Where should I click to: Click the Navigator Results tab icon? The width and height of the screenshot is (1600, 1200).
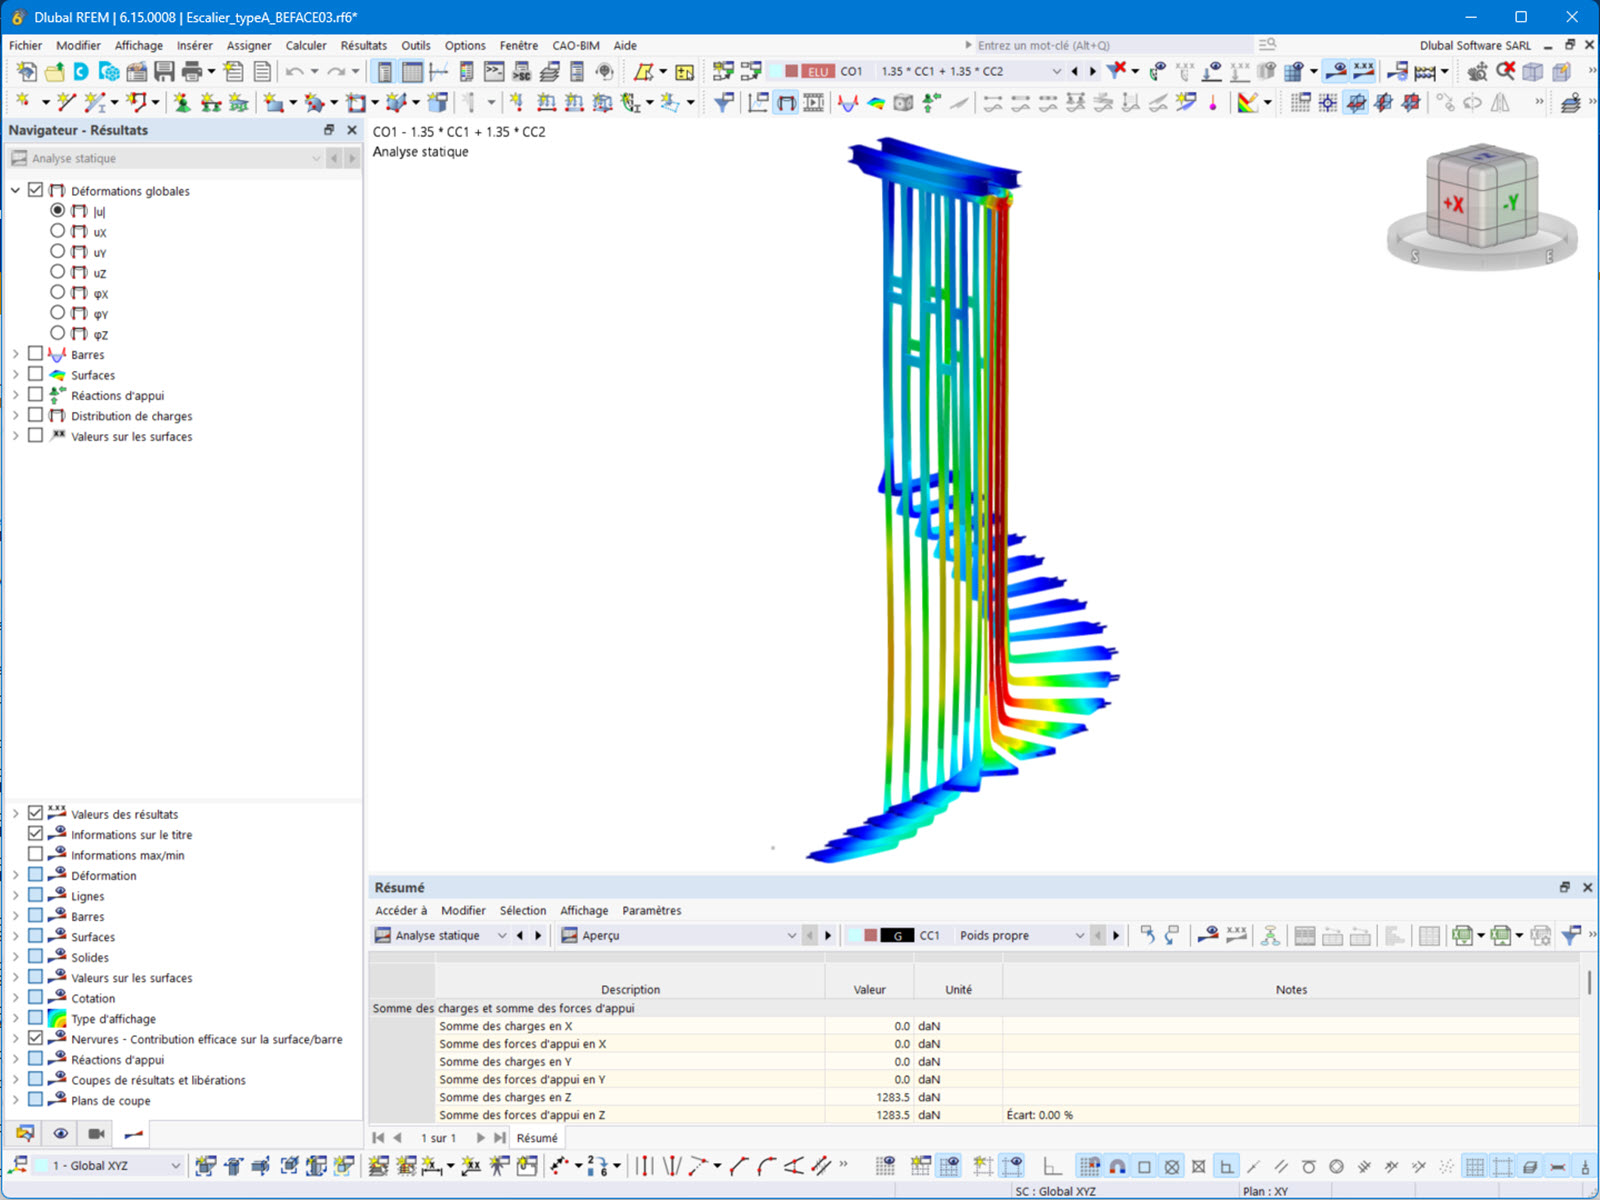[x=133, y=1134]
